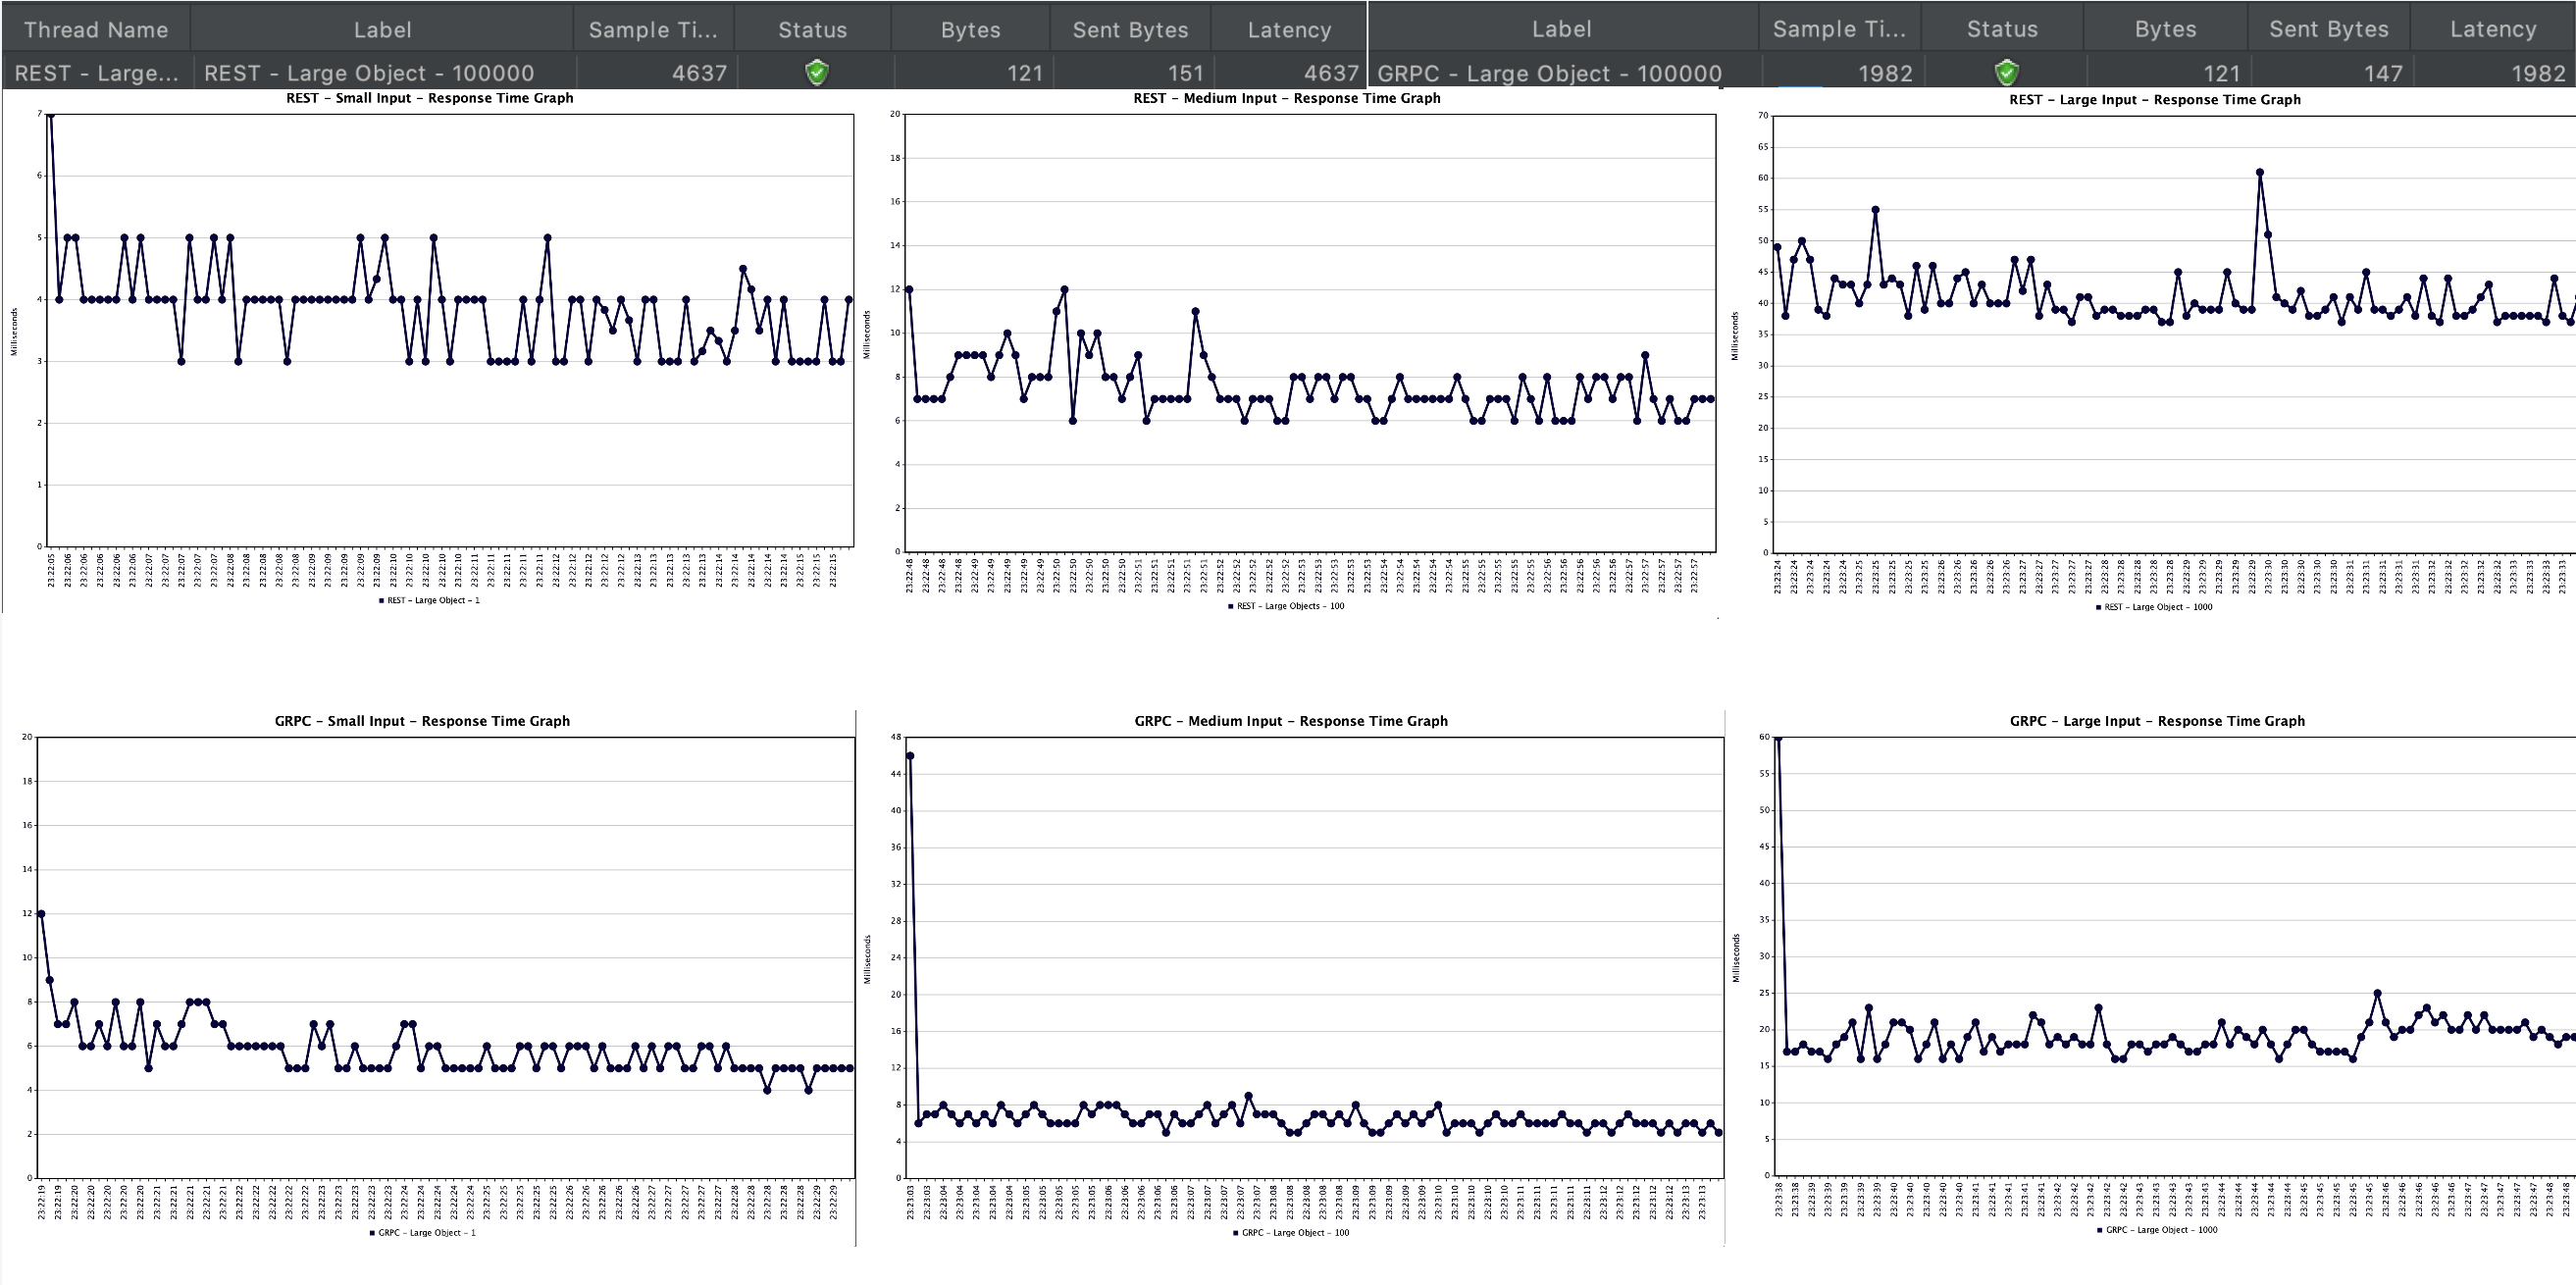Screen dimensions: 2576x1285
Task: Sort left table by Sent Bytes header
Action: pyautogui.click(x=1130, y=29)
